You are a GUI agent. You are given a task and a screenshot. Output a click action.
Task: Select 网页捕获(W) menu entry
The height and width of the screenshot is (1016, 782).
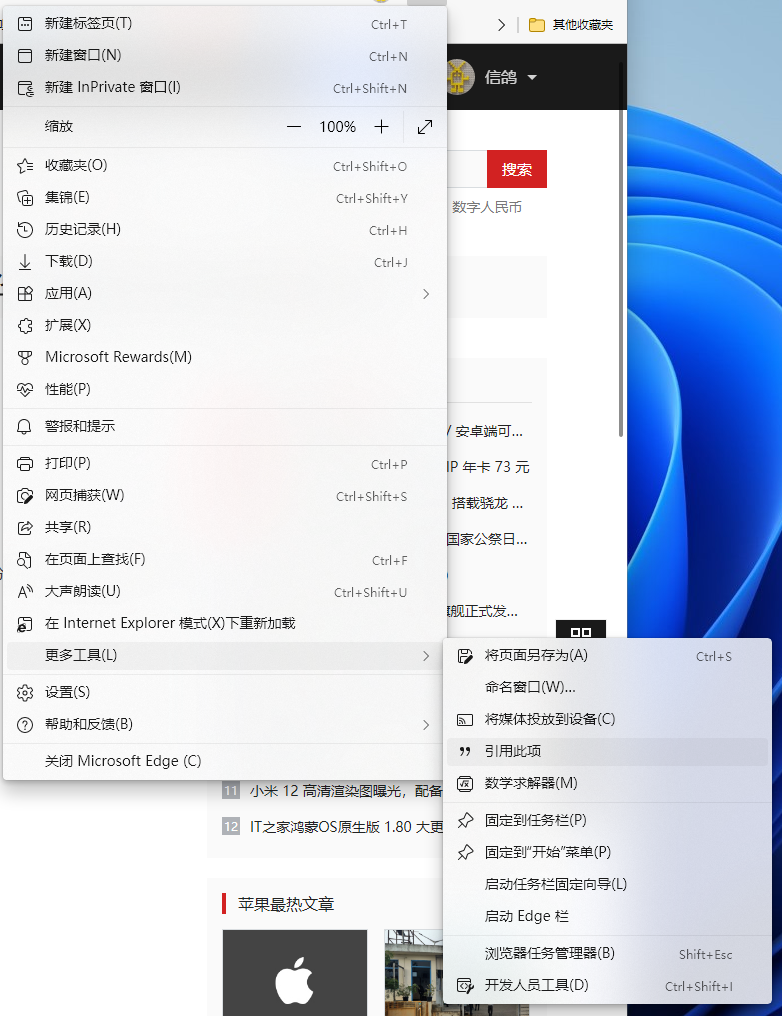pyautogui.click(x=225, y=496)
